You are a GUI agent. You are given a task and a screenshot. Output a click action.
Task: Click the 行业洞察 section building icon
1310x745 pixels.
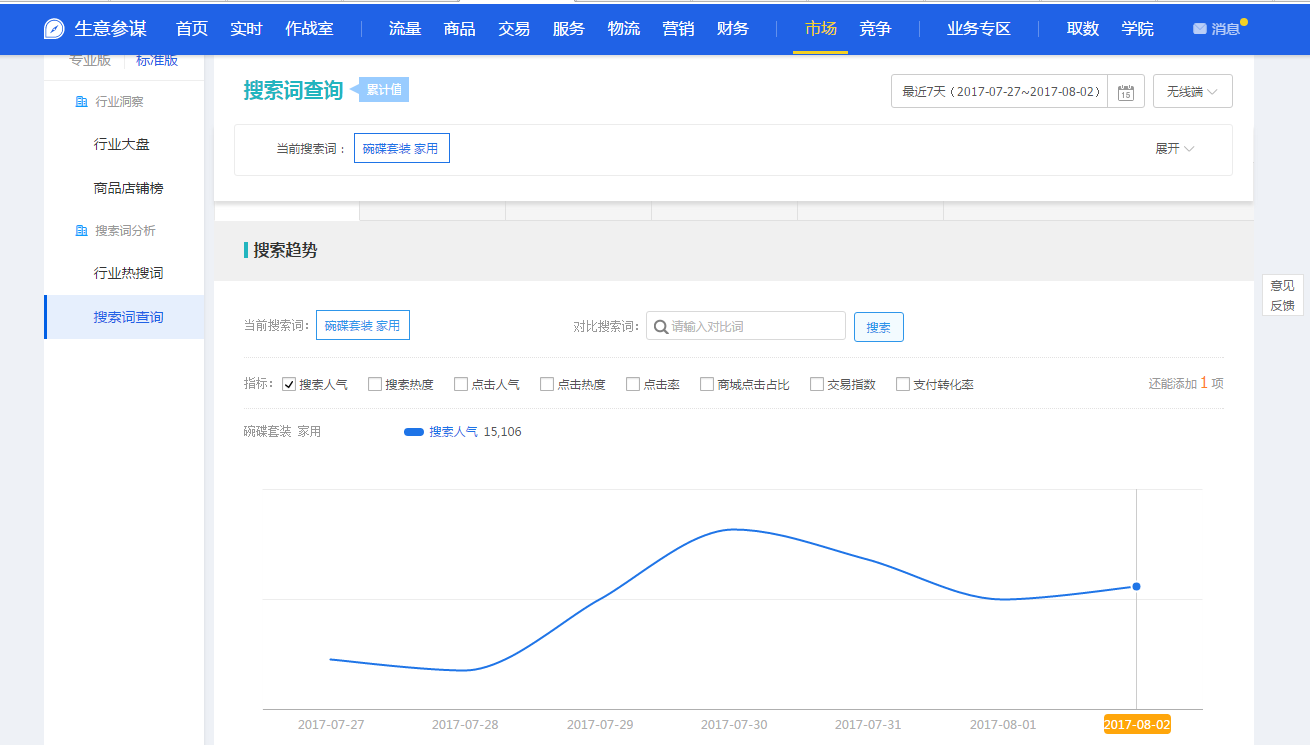[x=81, y=102]
